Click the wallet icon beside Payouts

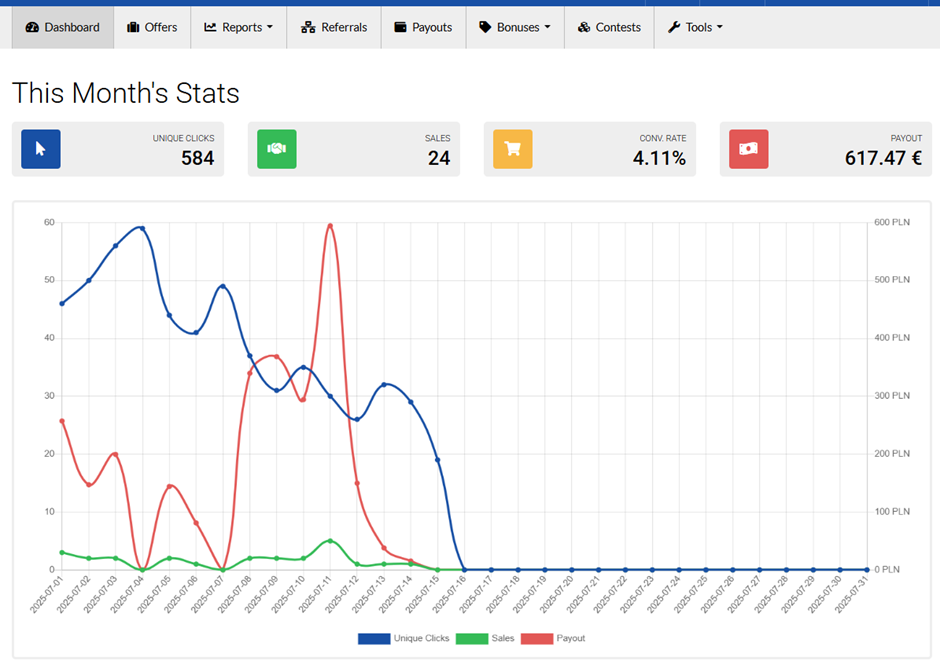coord(401,27)
